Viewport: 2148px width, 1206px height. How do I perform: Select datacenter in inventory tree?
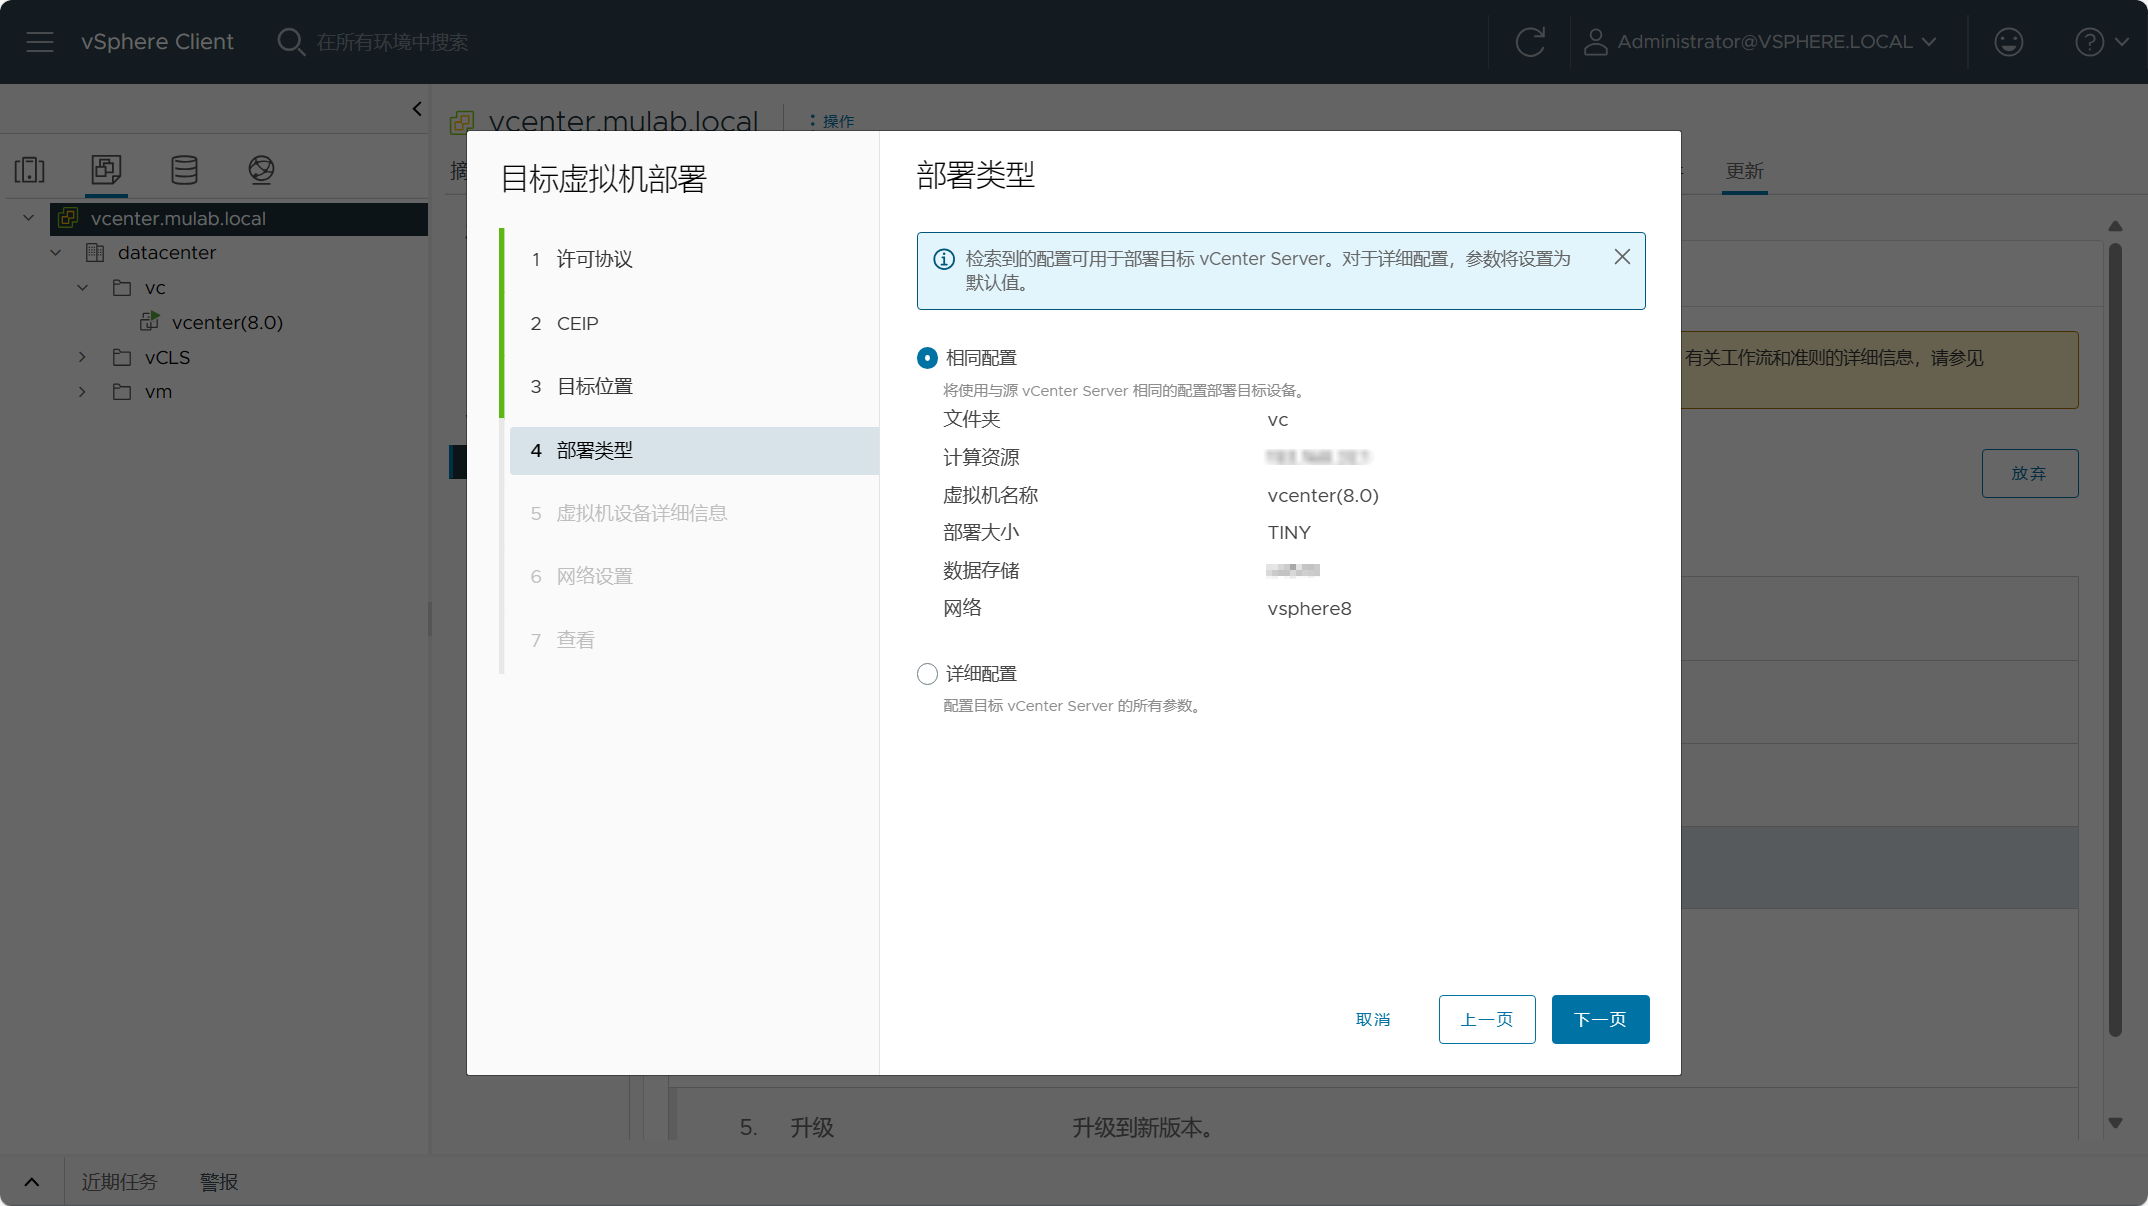(x=166, y=253)
